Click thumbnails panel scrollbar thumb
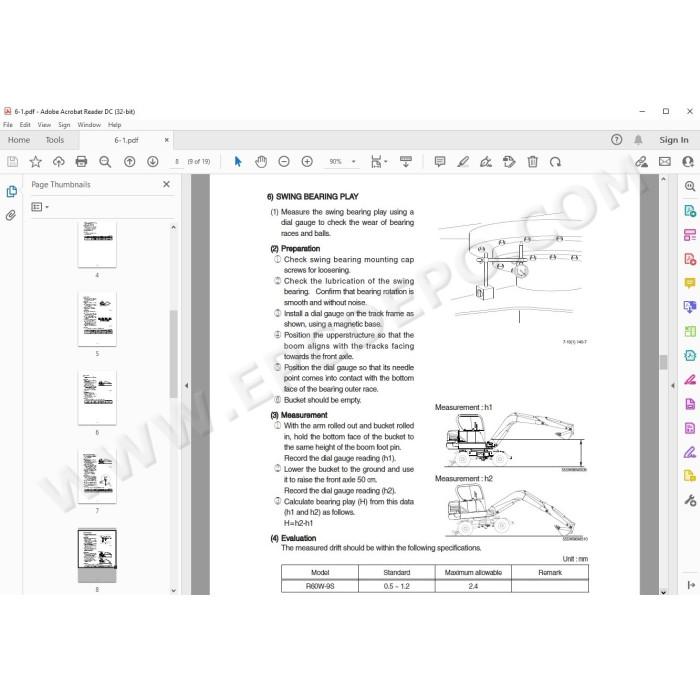The image size is (700, 700). [x=174, y=353]
